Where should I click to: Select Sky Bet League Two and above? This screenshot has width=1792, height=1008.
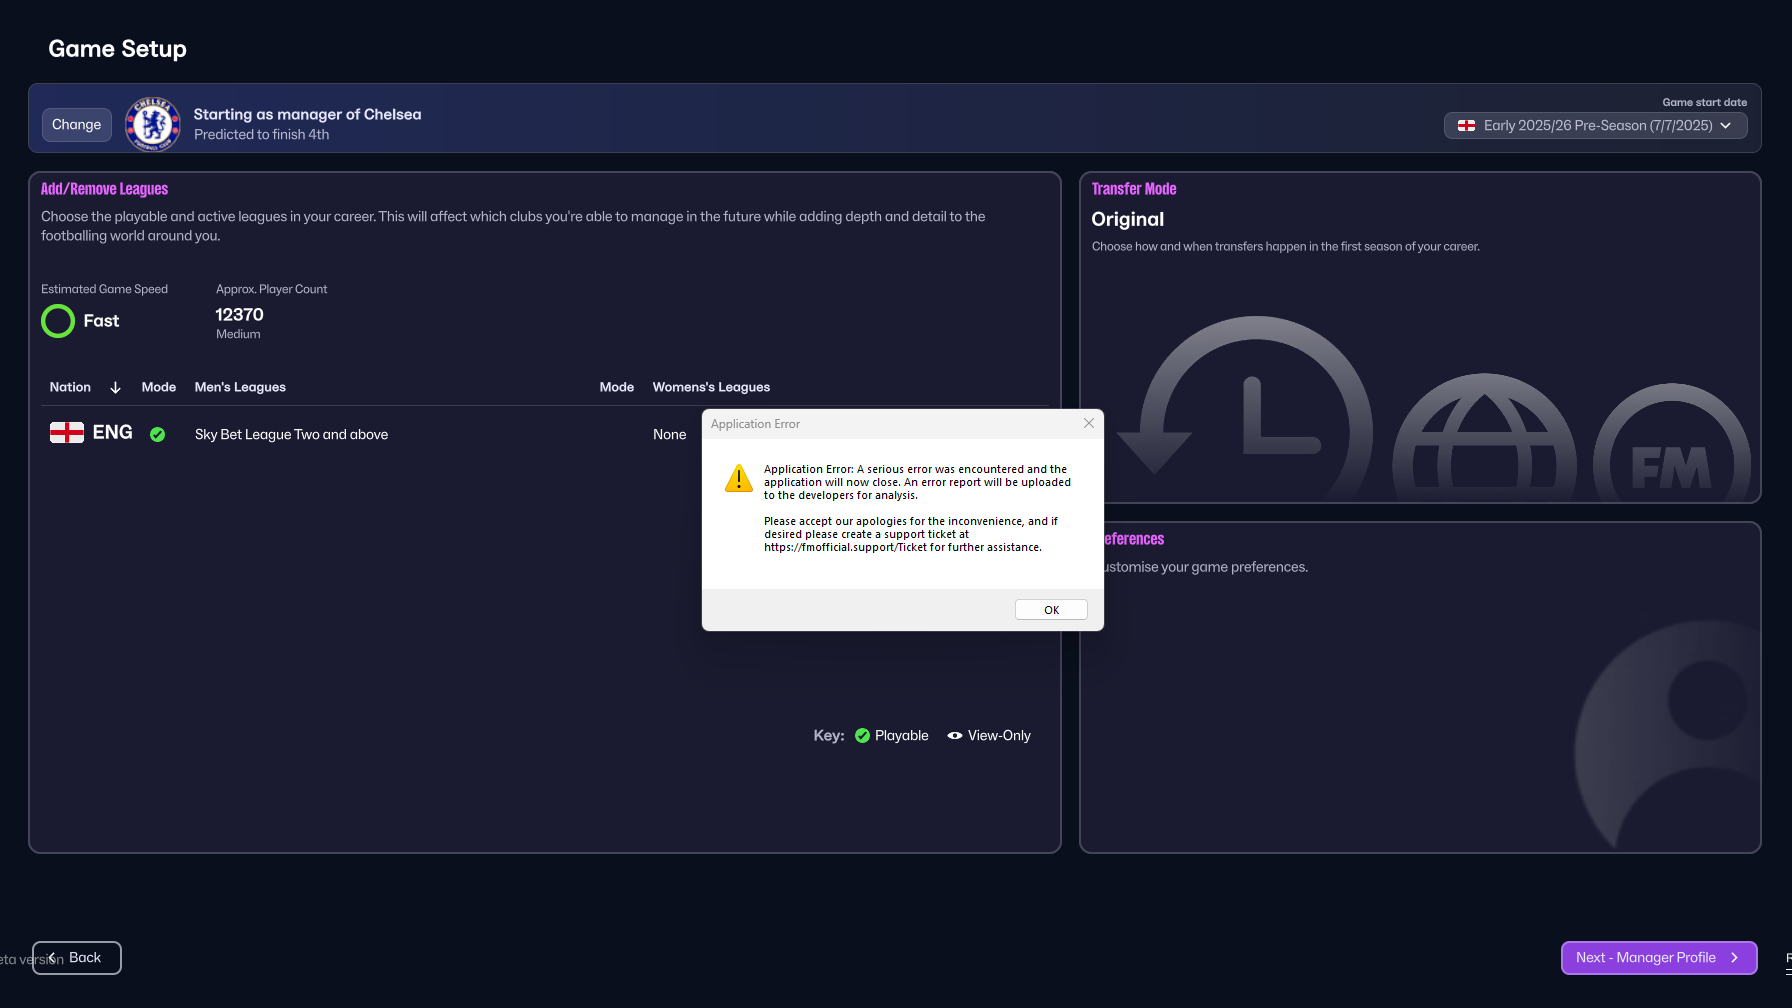[291, 434]
